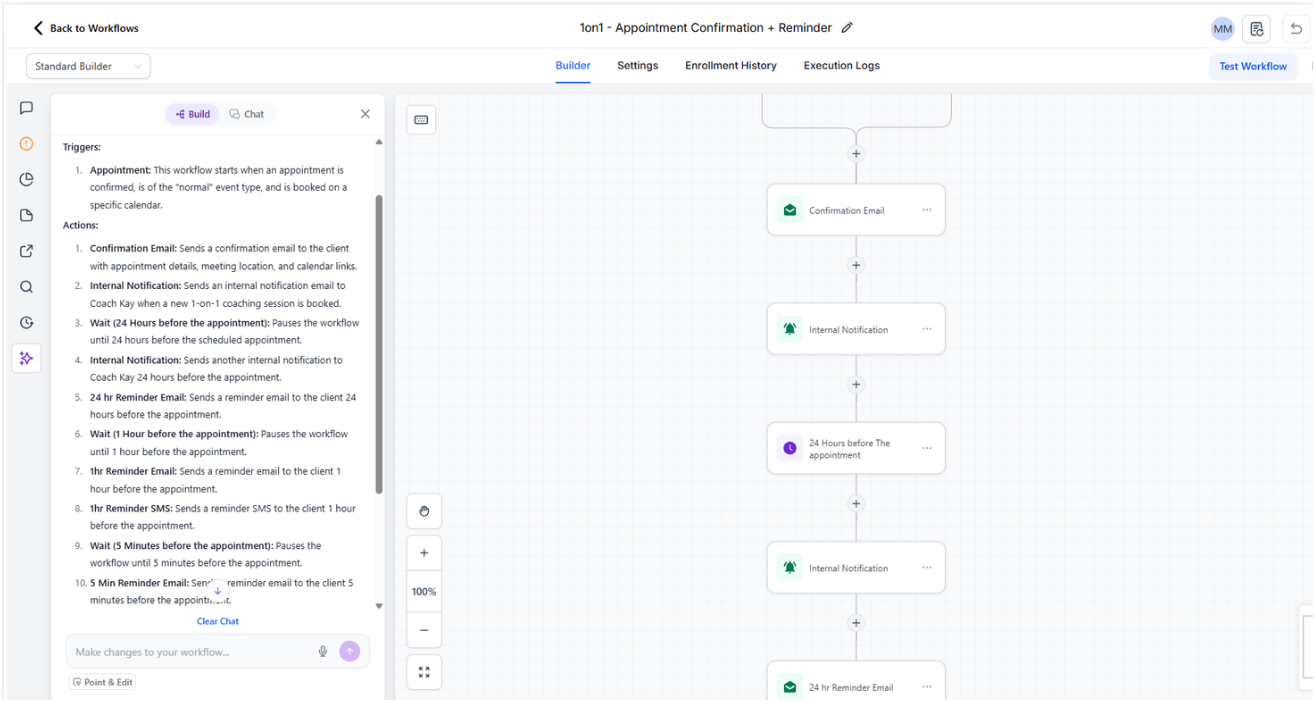The width and height of the screenshot is (1315, 702).
Task: Open the Execution Logs tab
Action: [842, 66]
